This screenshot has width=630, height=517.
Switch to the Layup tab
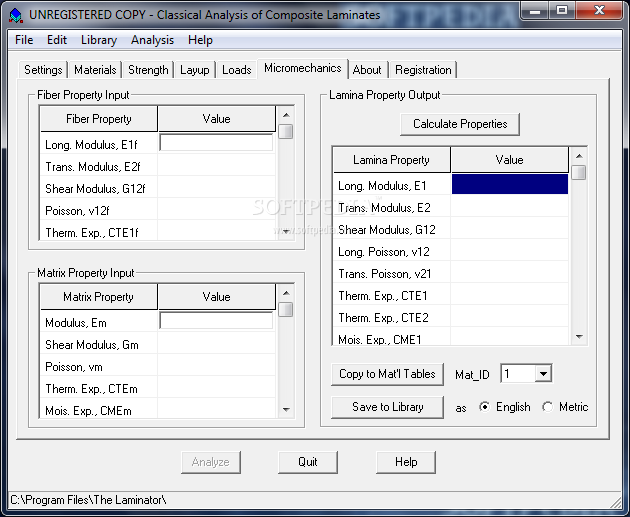tap(194, 70)
